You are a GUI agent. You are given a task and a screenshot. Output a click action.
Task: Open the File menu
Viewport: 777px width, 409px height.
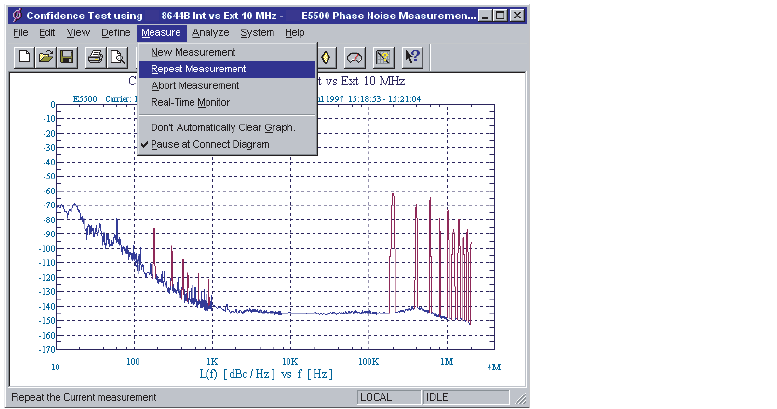(20, 33)
